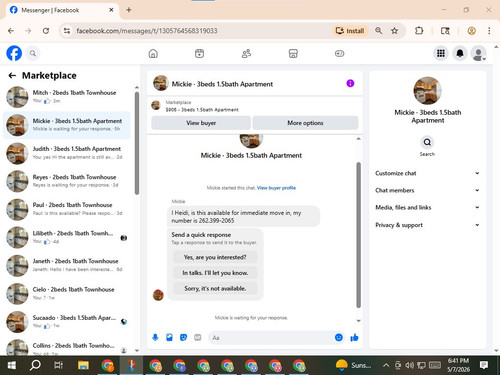Open the emoji picker in message box
The height and width of the screenshot is (375, 500).
tap(339, 338)
